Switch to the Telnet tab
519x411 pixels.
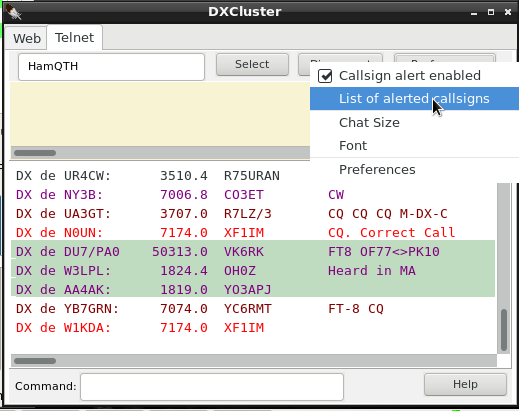[x=74, y=37]
